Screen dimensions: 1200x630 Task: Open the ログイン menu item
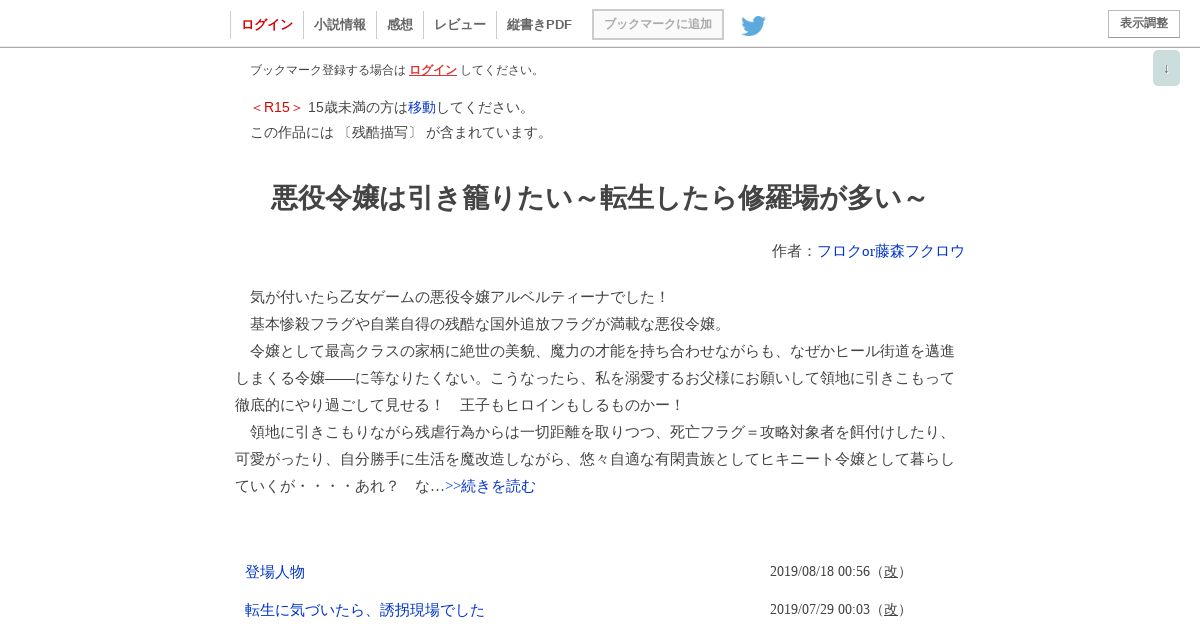pyautogui.click(x=267, y=25)
